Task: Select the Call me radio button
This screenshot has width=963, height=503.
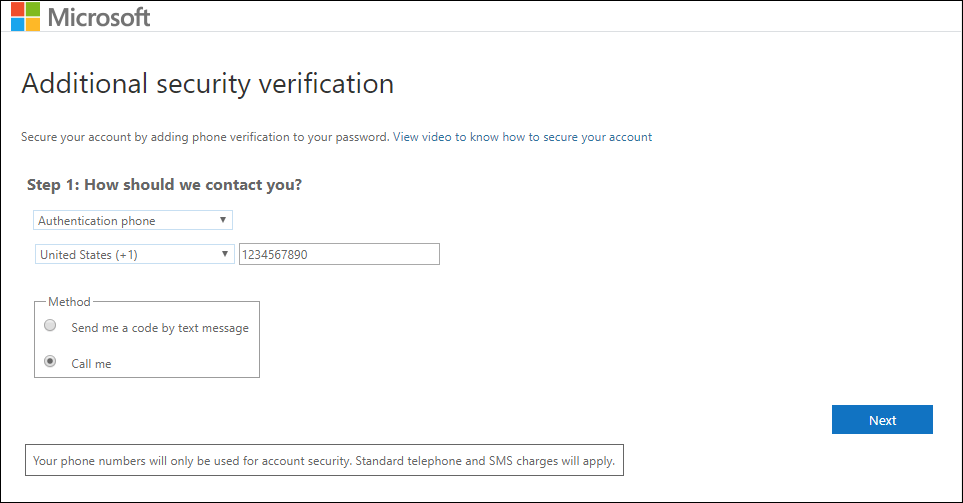Action: pyautogui.click(x=50, y=362)
